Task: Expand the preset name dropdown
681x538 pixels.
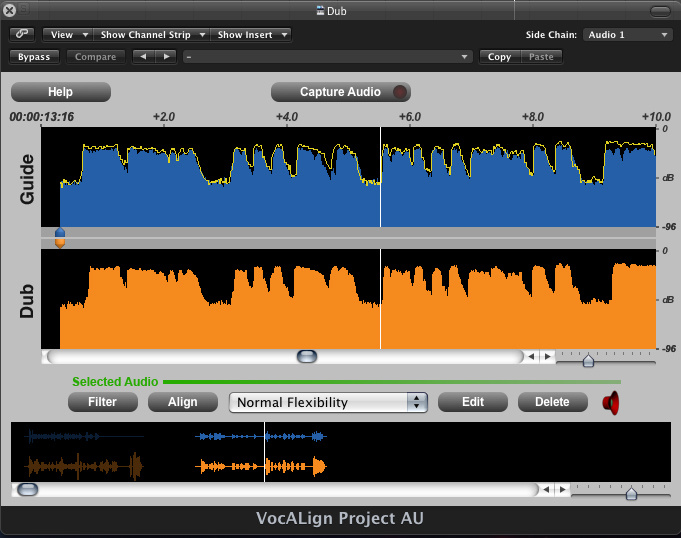Action: pyautogui.click(x=326, y=57)
